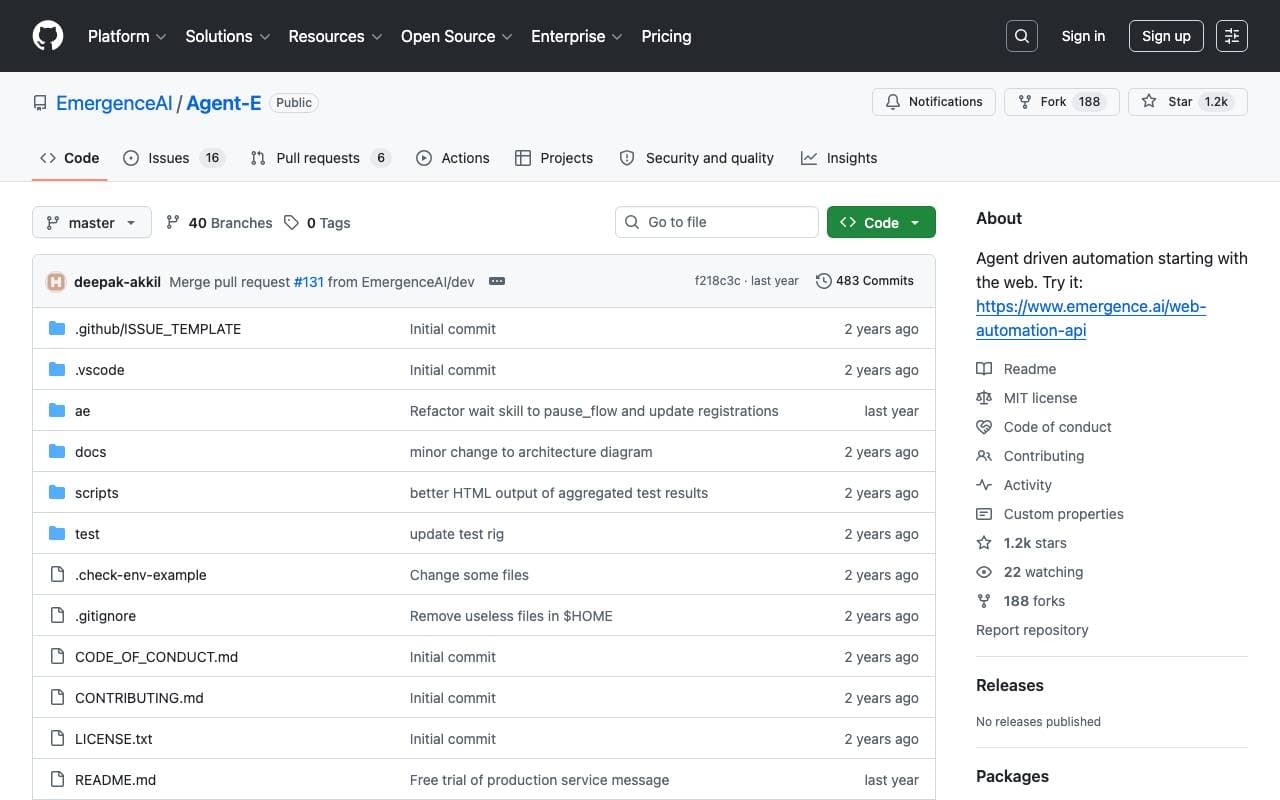
Task: Open appearance settings icon in header
Action: (1232, 36)
